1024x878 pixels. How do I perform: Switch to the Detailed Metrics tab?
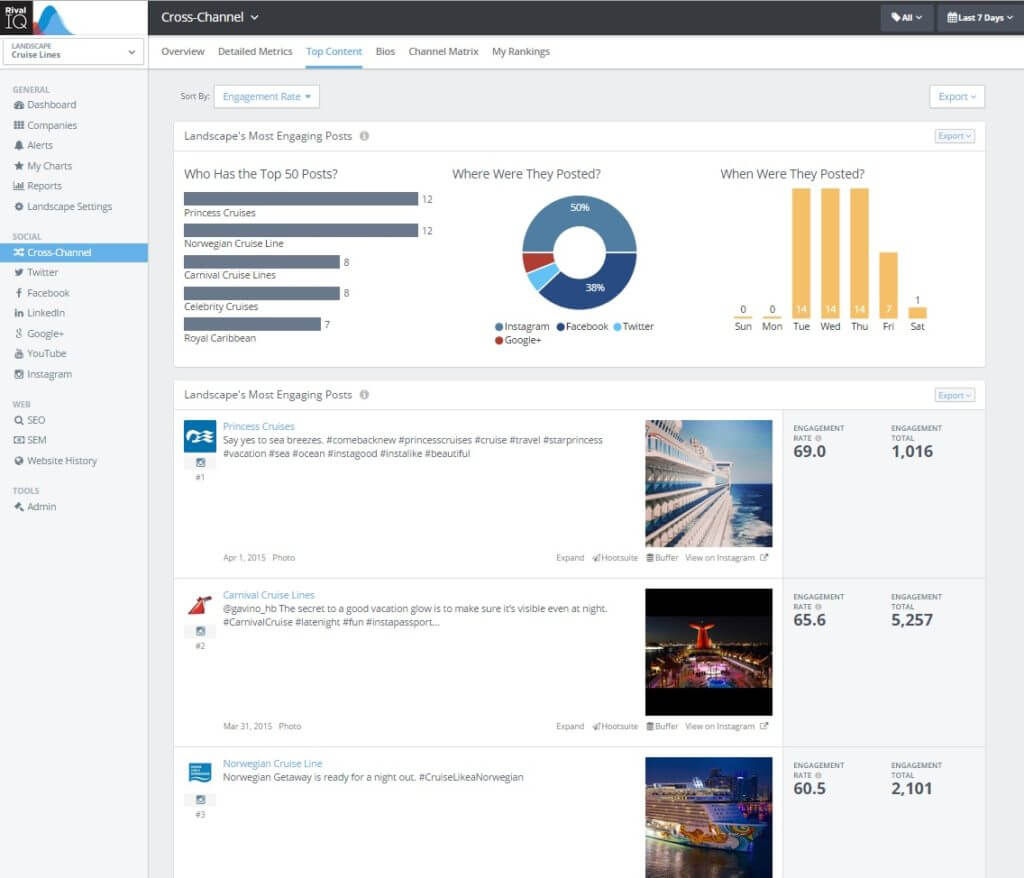click(x=255, y=52)
